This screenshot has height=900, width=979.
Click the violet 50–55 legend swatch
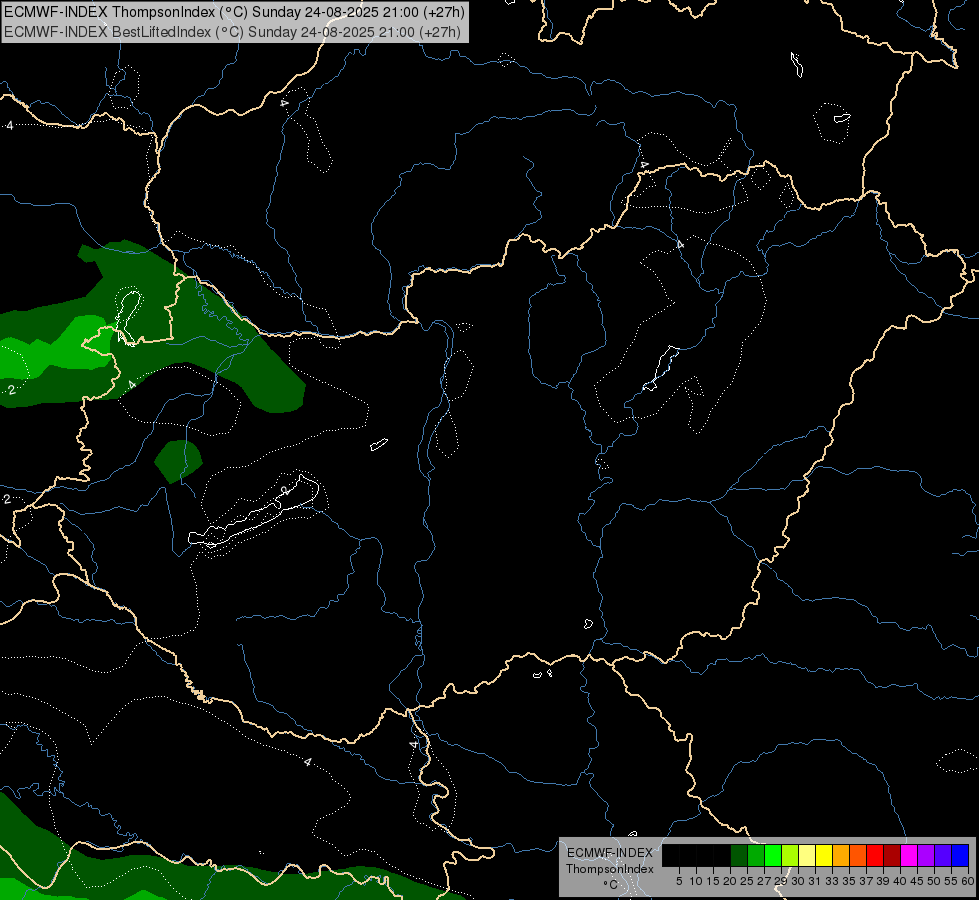tap(943, 855)
